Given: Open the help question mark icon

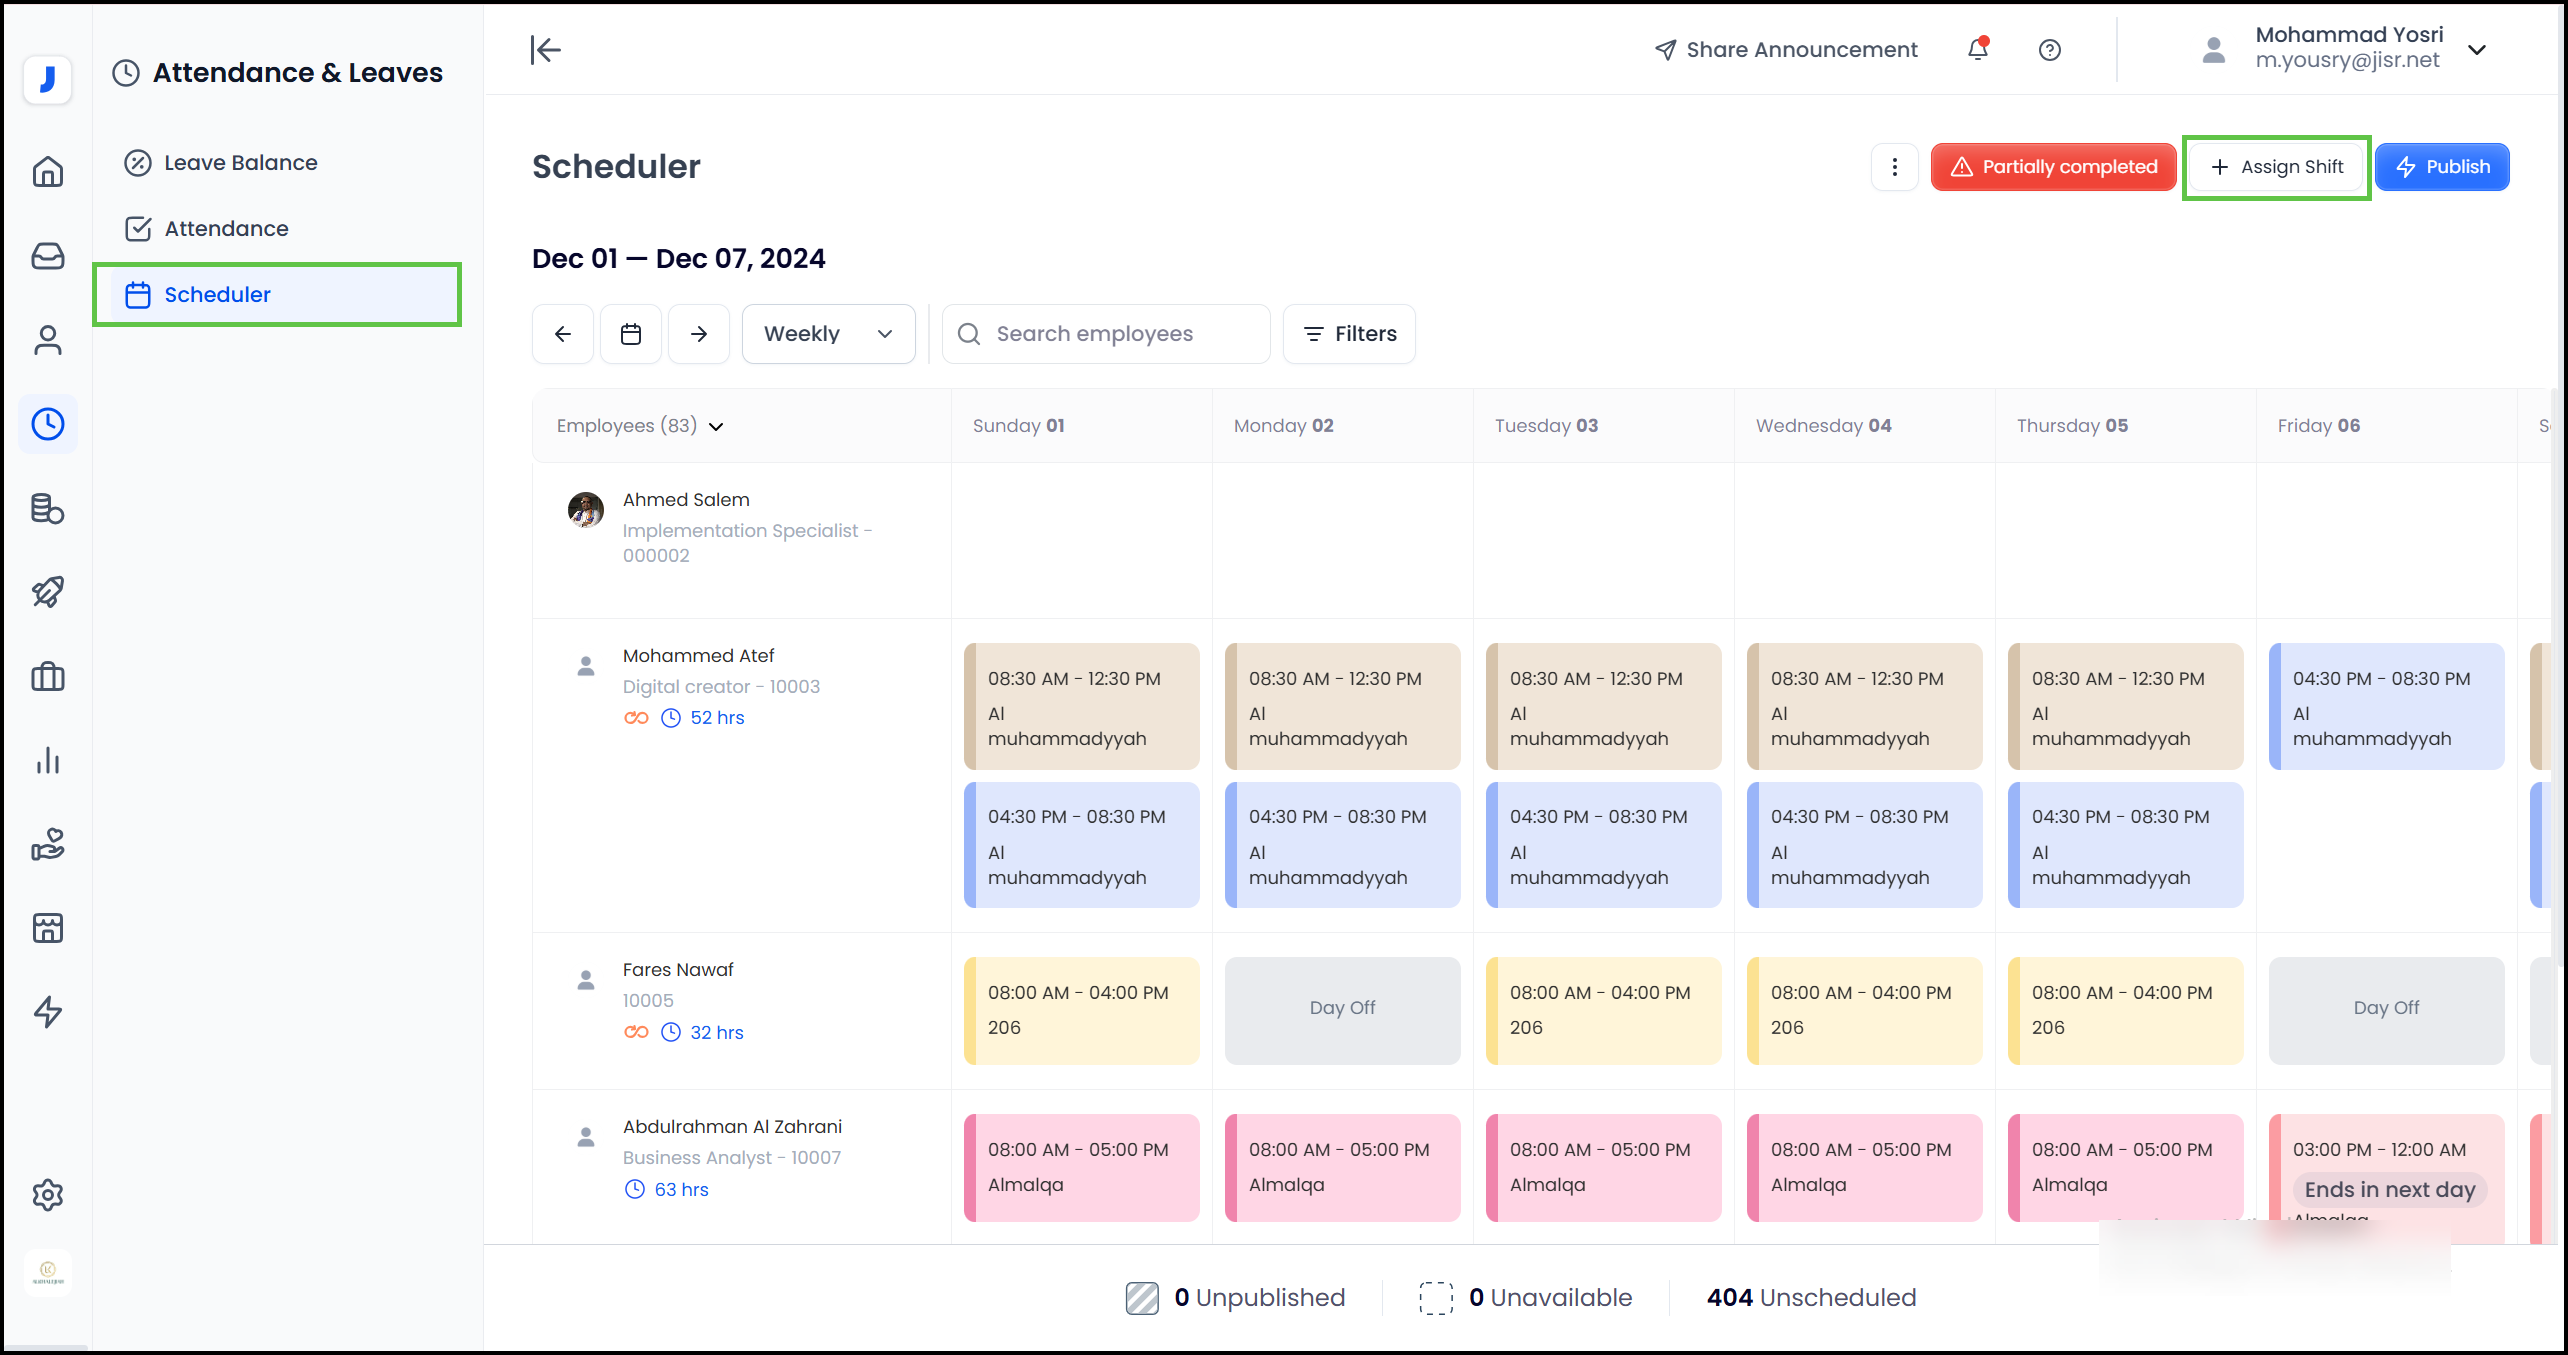Looking at the screenshot, I should 2049,50.
